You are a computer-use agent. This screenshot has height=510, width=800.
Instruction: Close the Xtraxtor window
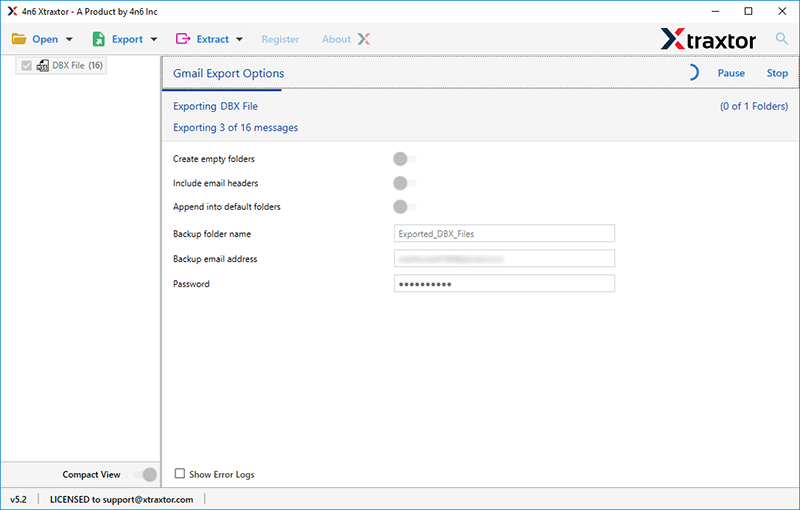point(782,11)
